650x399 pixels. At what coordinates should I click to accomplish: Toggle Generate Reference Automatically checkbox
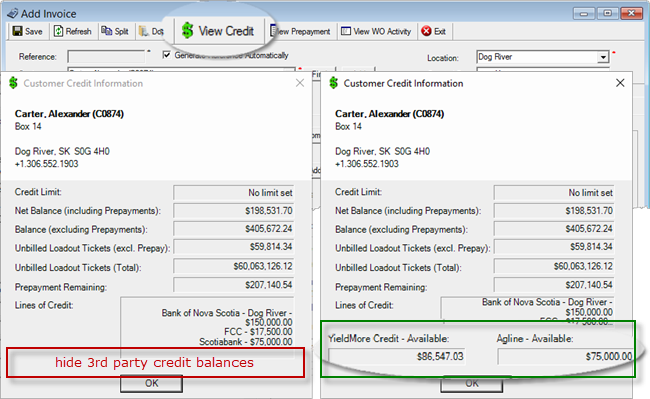coord(167,55)
